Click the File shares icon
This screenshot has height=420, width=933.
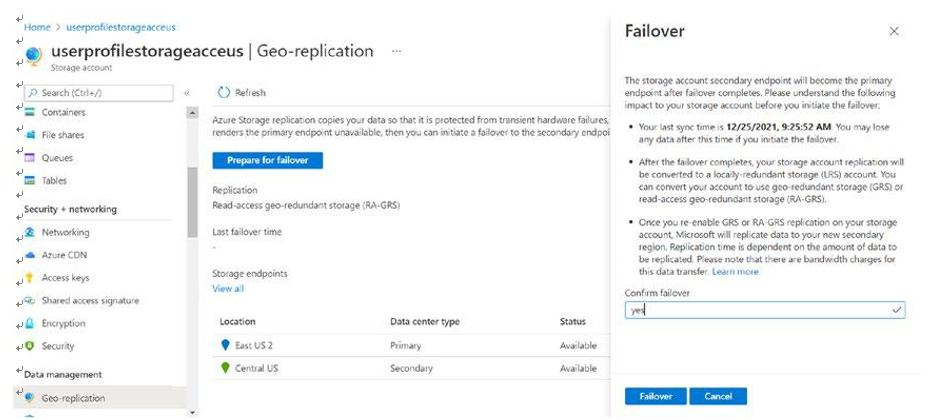click(30, 135)
